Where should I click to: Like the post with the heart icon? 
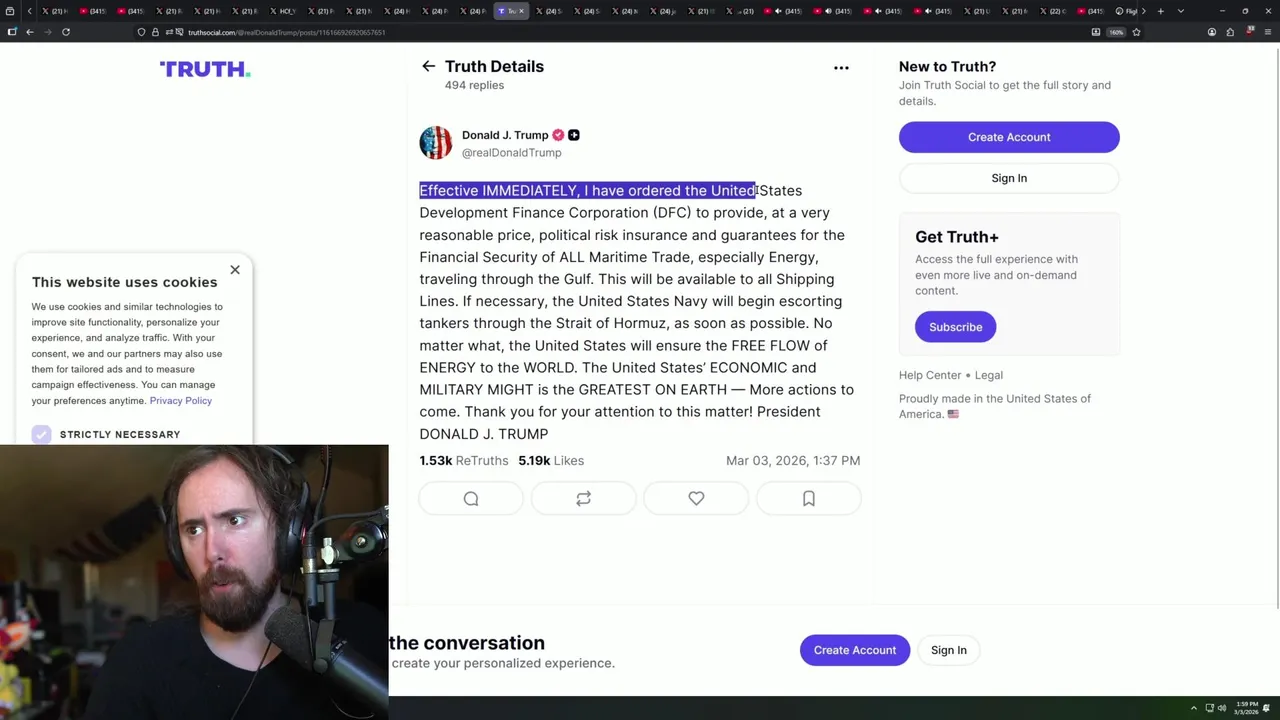click(696, 498)
